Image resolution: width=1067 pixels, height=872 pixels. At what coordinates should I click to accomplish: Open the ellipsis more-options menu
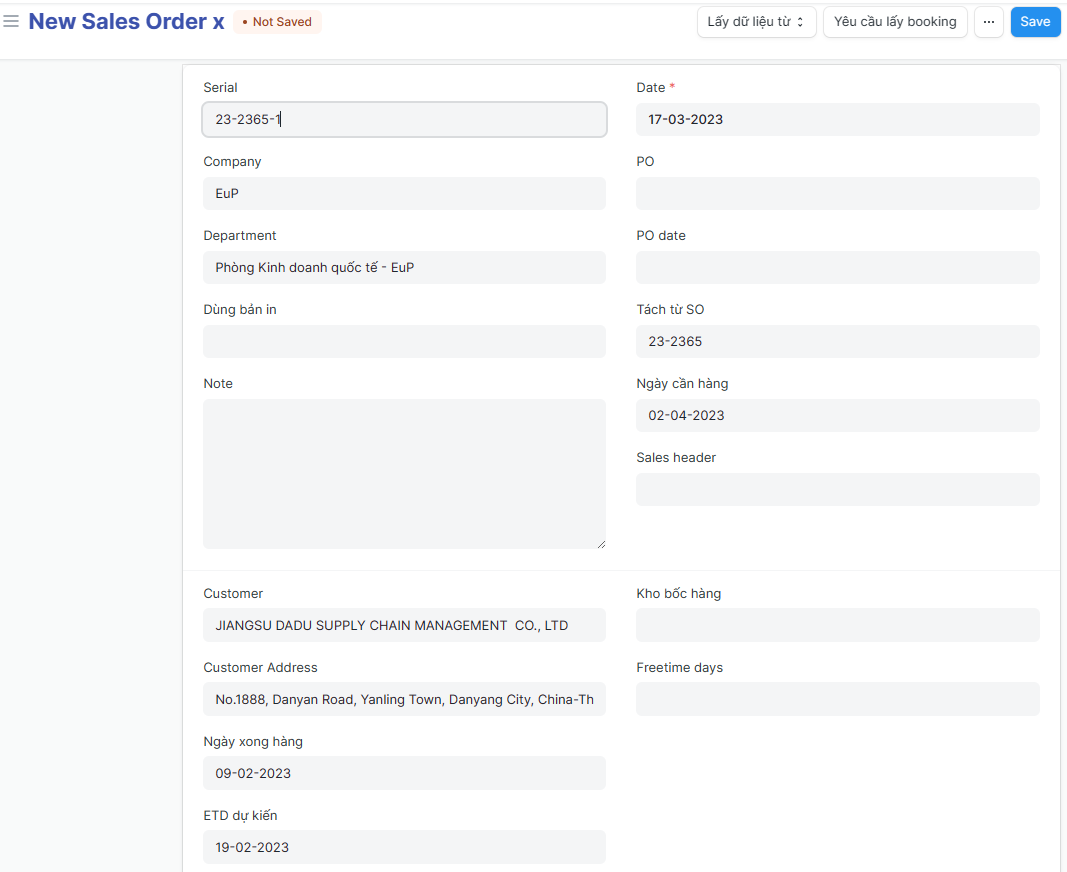[x=989, y=21]
